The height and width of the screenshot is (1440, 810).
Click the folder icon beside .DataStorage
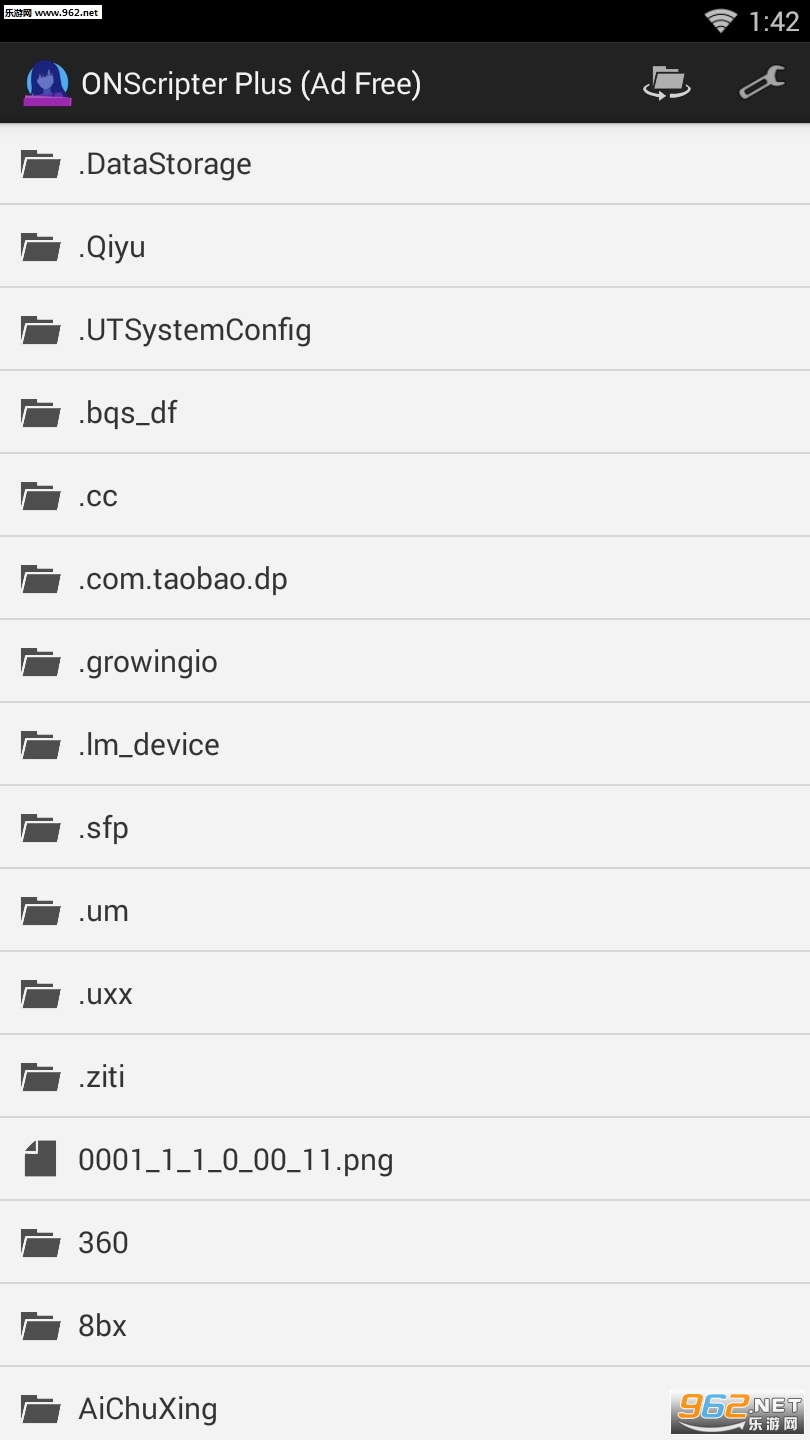41,164
